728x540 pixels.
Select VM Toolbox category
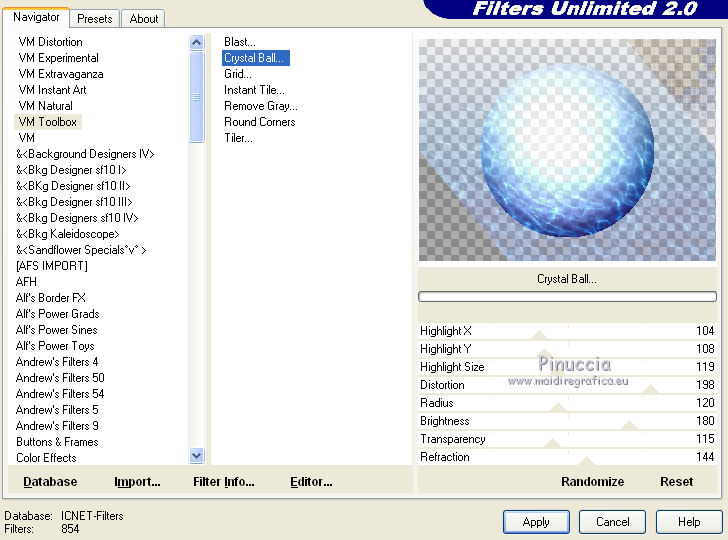48,122
